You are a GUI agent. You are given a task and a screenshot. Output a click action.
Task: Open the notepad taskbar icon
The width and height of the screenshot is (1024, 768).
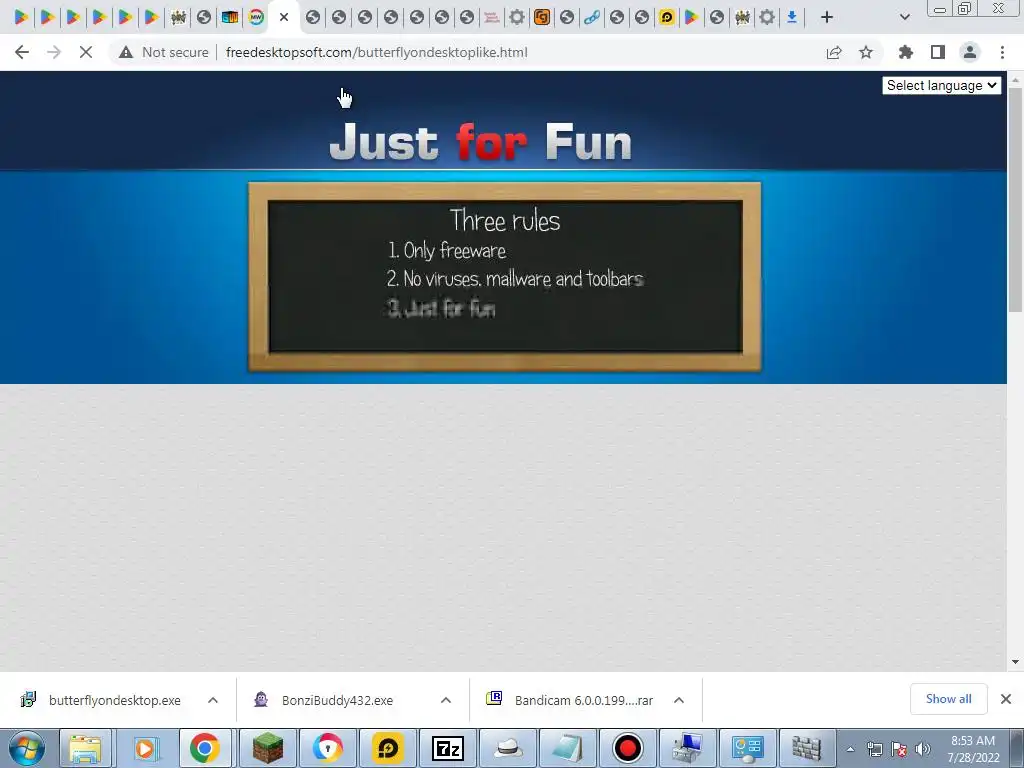(x=568, y=748)
